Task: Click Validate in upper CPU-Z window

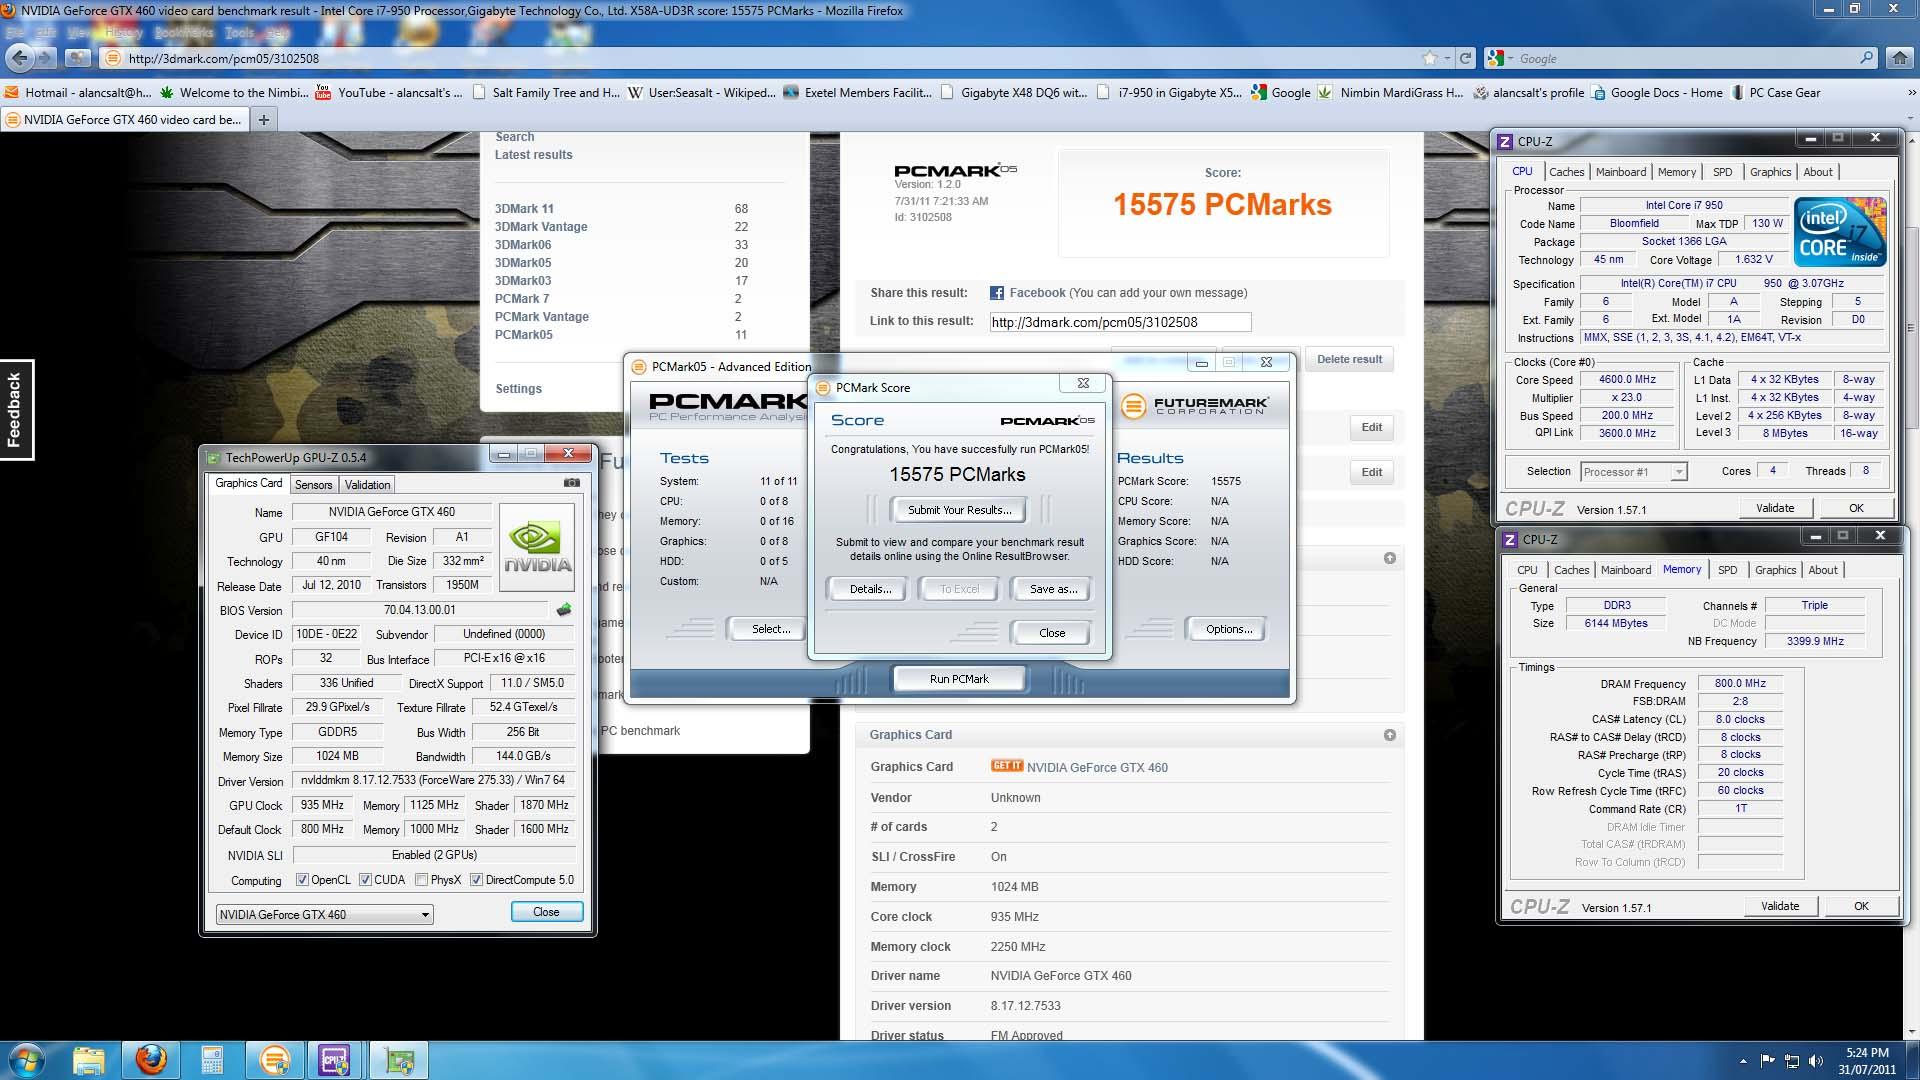Action: tap(1774, 508)
